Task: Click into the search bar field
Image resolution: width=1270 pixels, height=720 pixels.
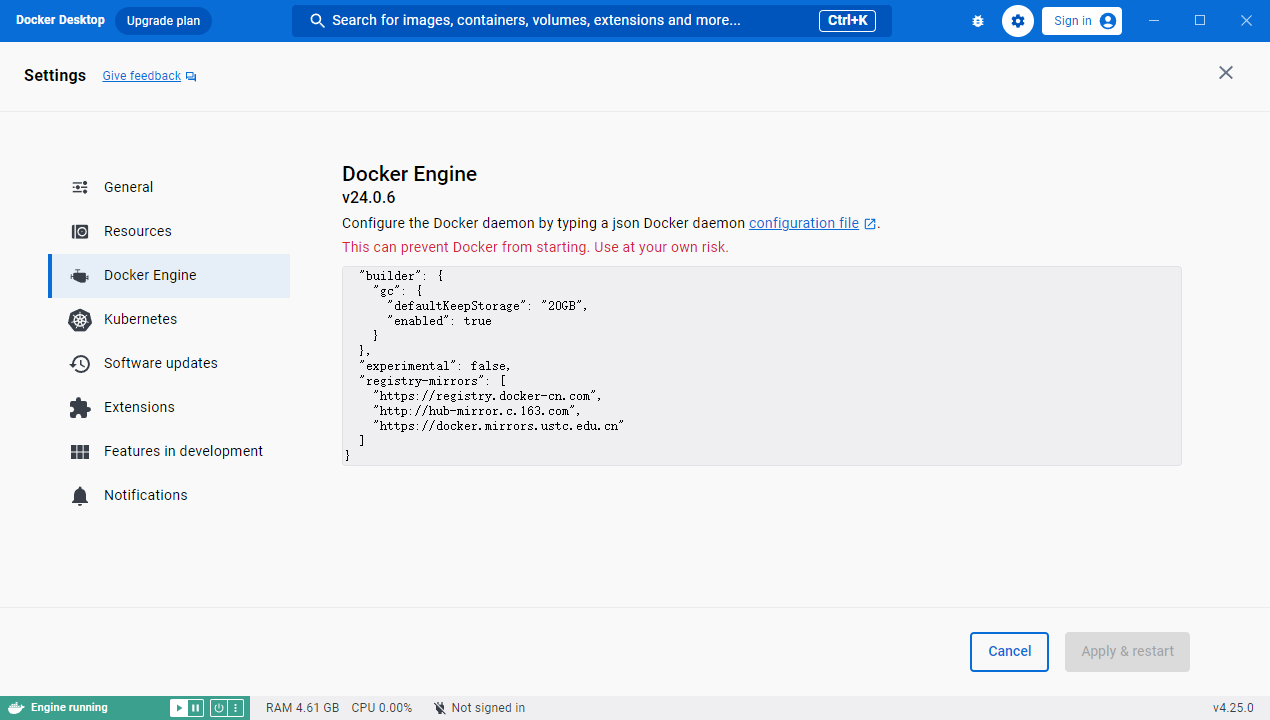Action: (x=592, y=21)
